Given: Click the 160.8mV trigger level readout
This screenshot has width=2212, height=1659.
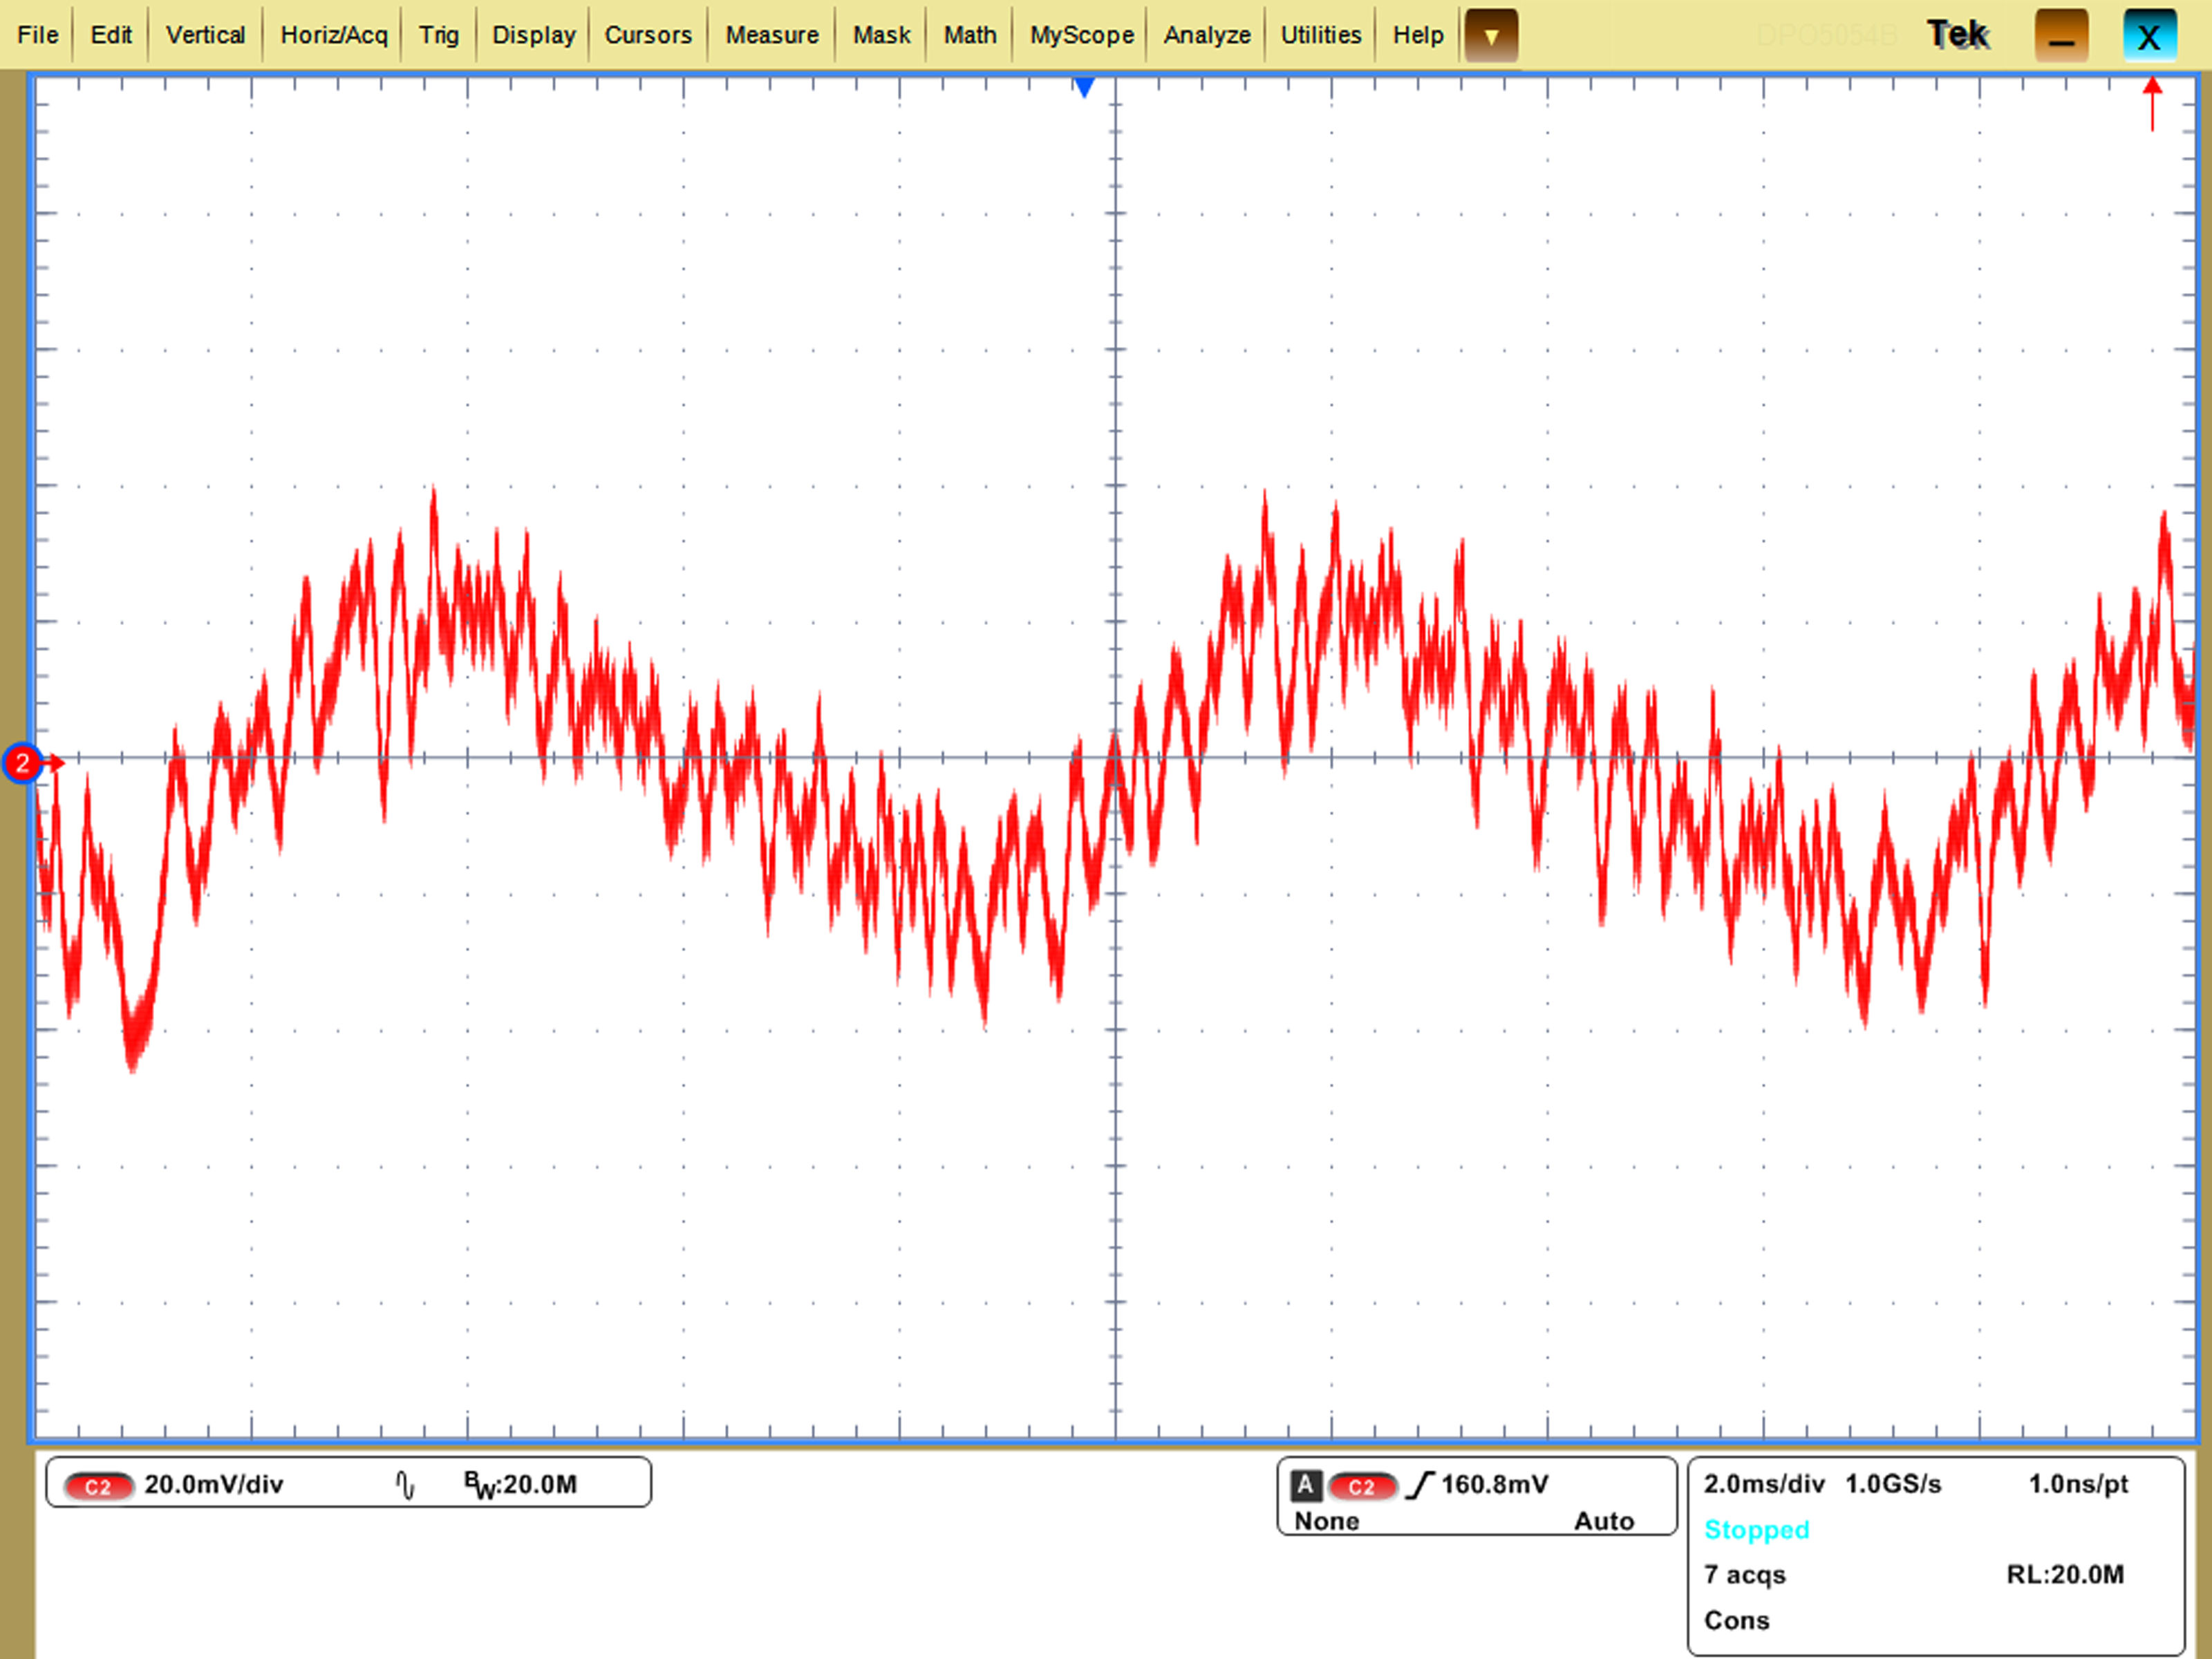Looking at the screenshot, I should pos(1494,1485).
